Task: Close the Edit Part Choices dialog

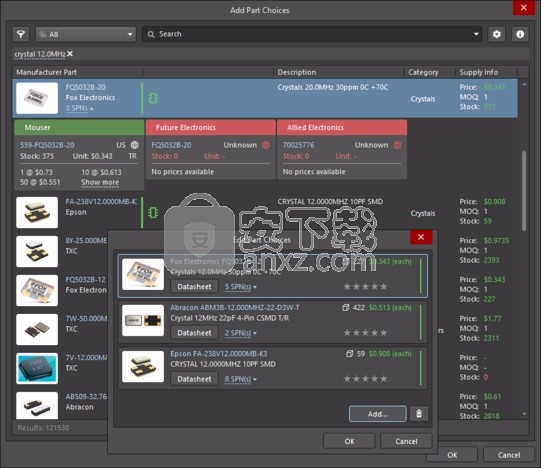Action: [421, 237]
